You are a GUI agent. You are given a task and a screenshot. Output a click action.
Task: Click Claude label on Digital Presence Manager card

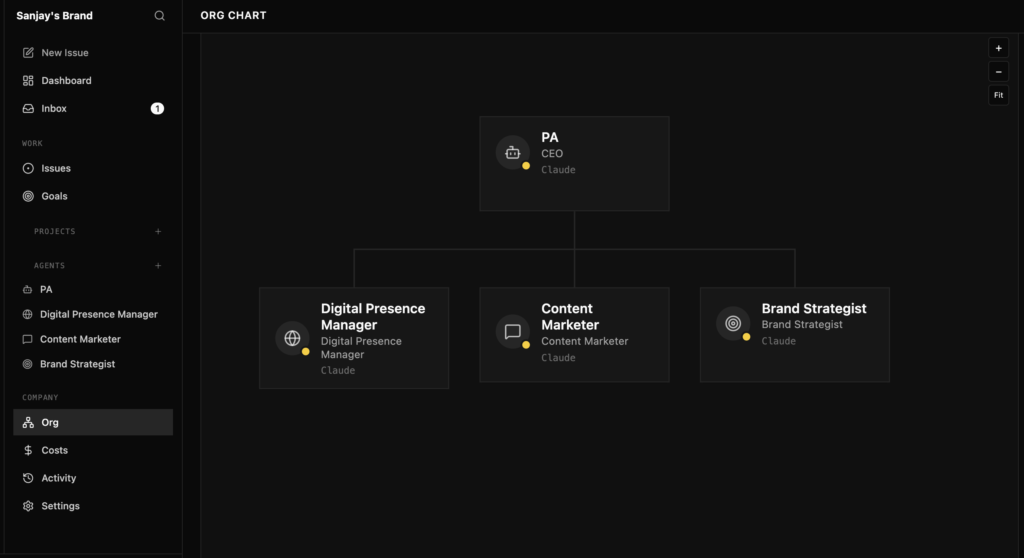tap(338, 370)
